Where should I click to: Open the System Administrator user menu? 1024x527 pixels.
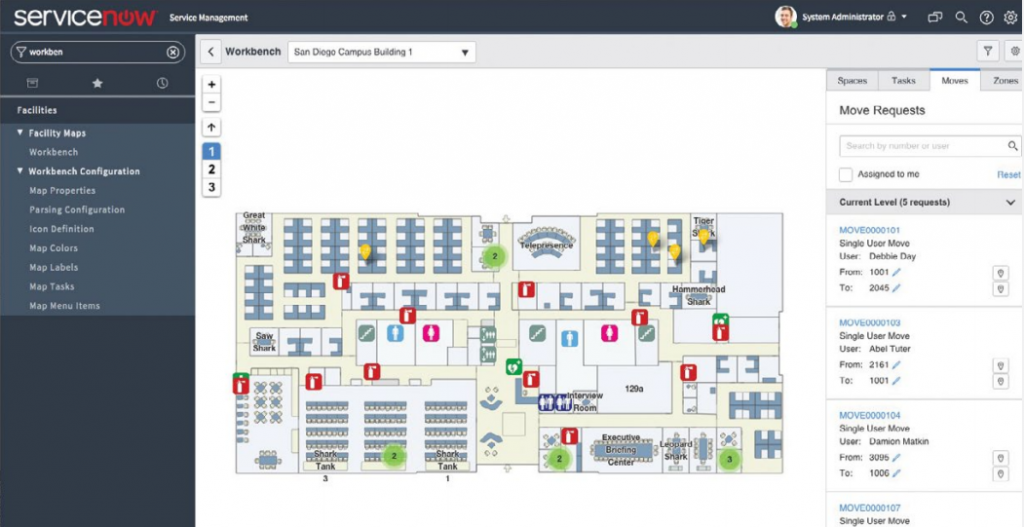coord(840,17)
